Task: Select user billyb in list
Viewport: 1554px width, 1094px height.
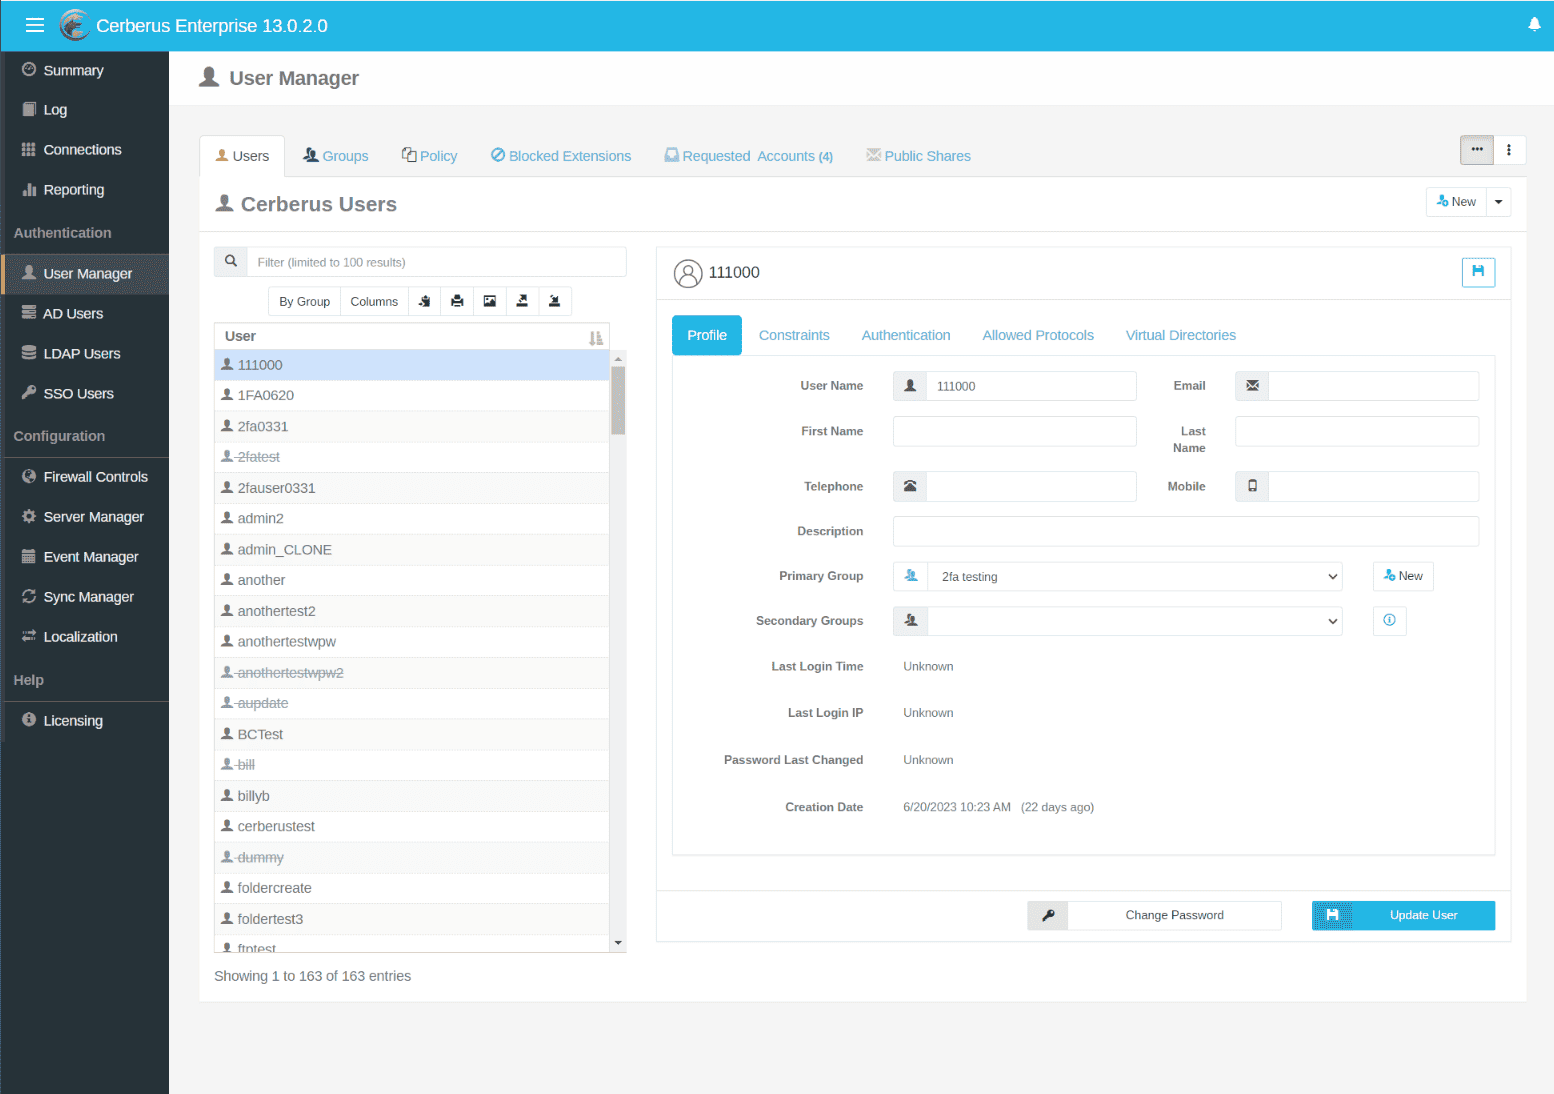Action: [412, 796]
